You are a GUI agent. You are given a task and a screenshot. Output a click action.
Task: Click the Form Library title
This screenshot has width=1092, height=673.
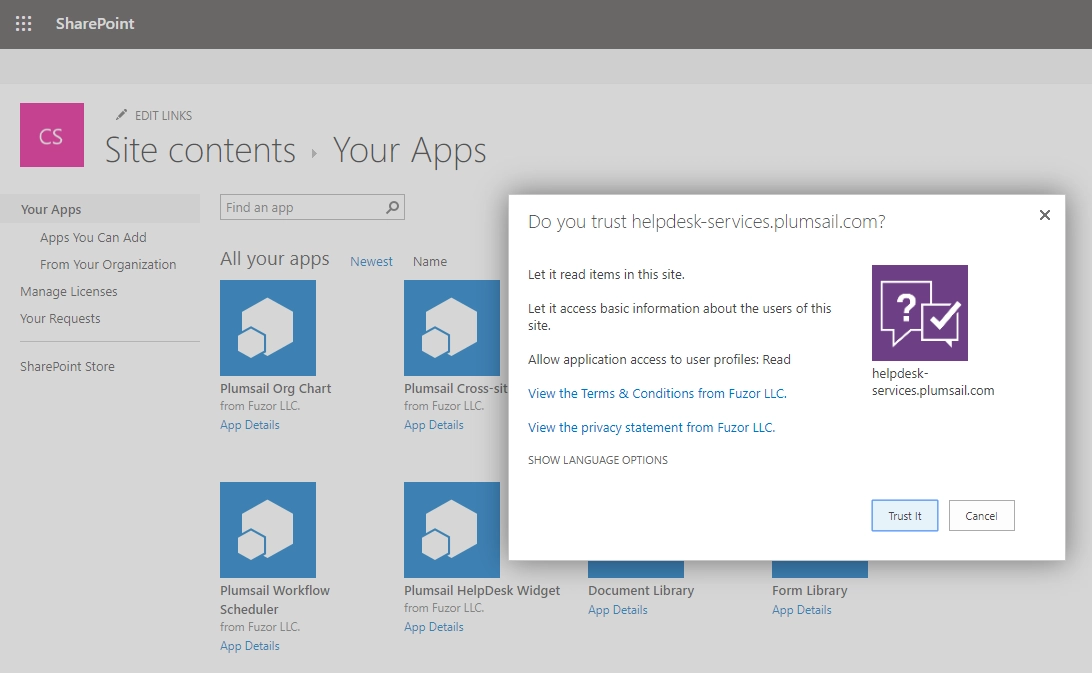[x=809, y=591]
